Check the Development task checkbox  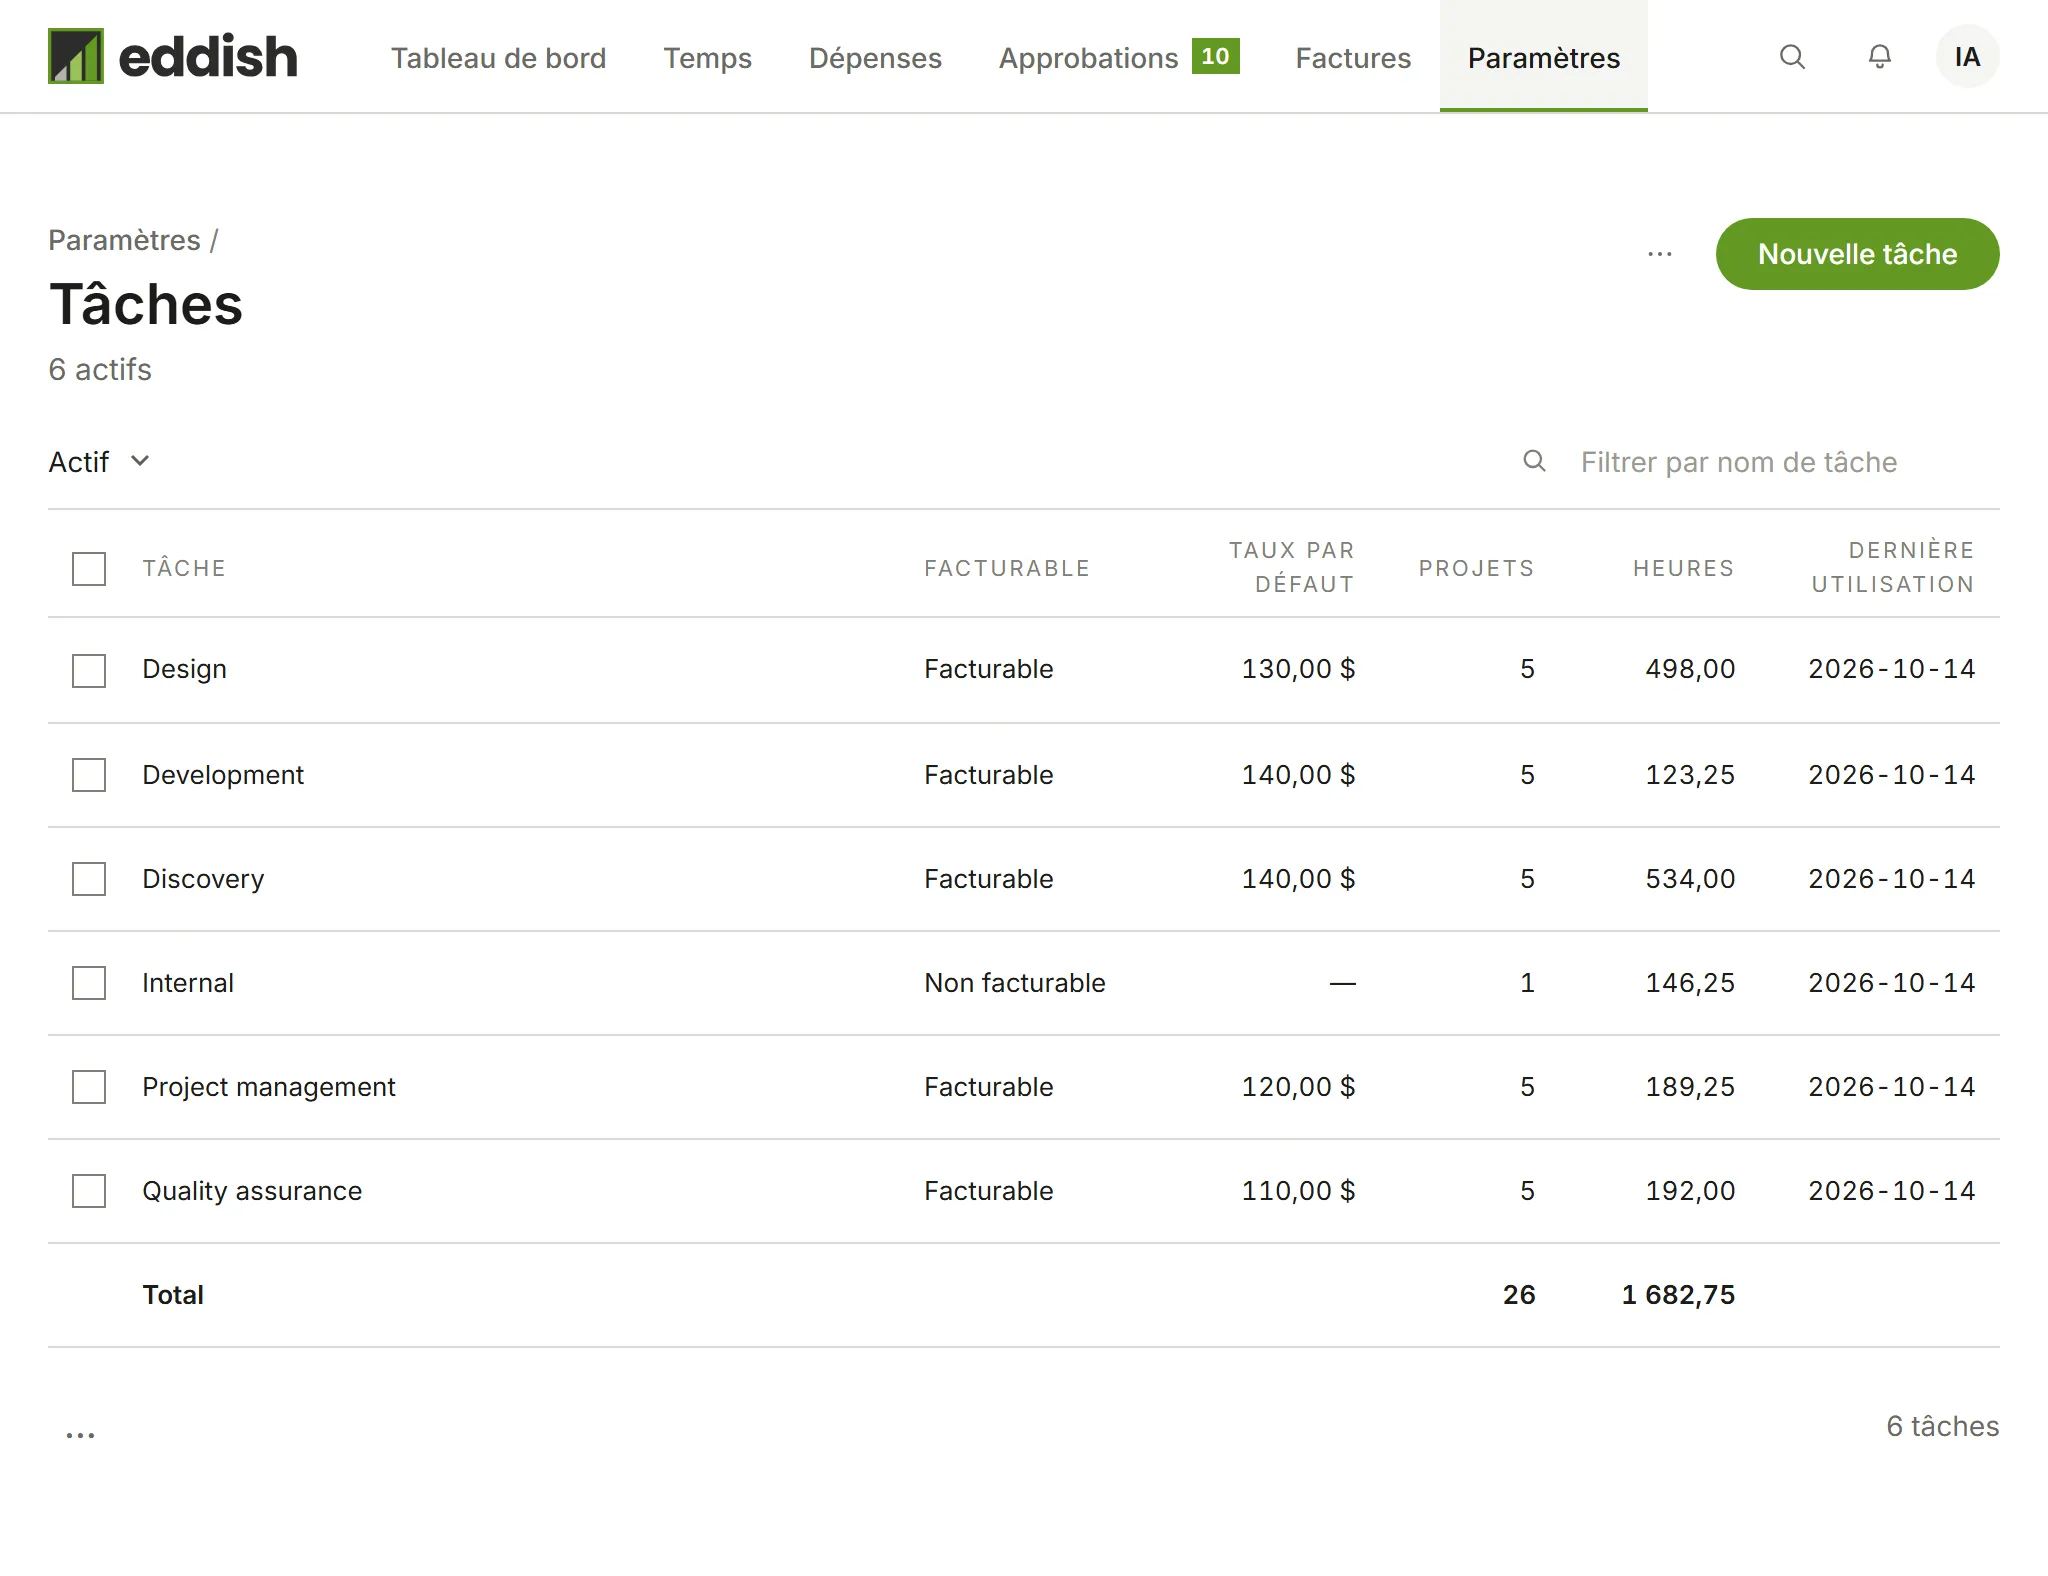click(x=89, y=775)
